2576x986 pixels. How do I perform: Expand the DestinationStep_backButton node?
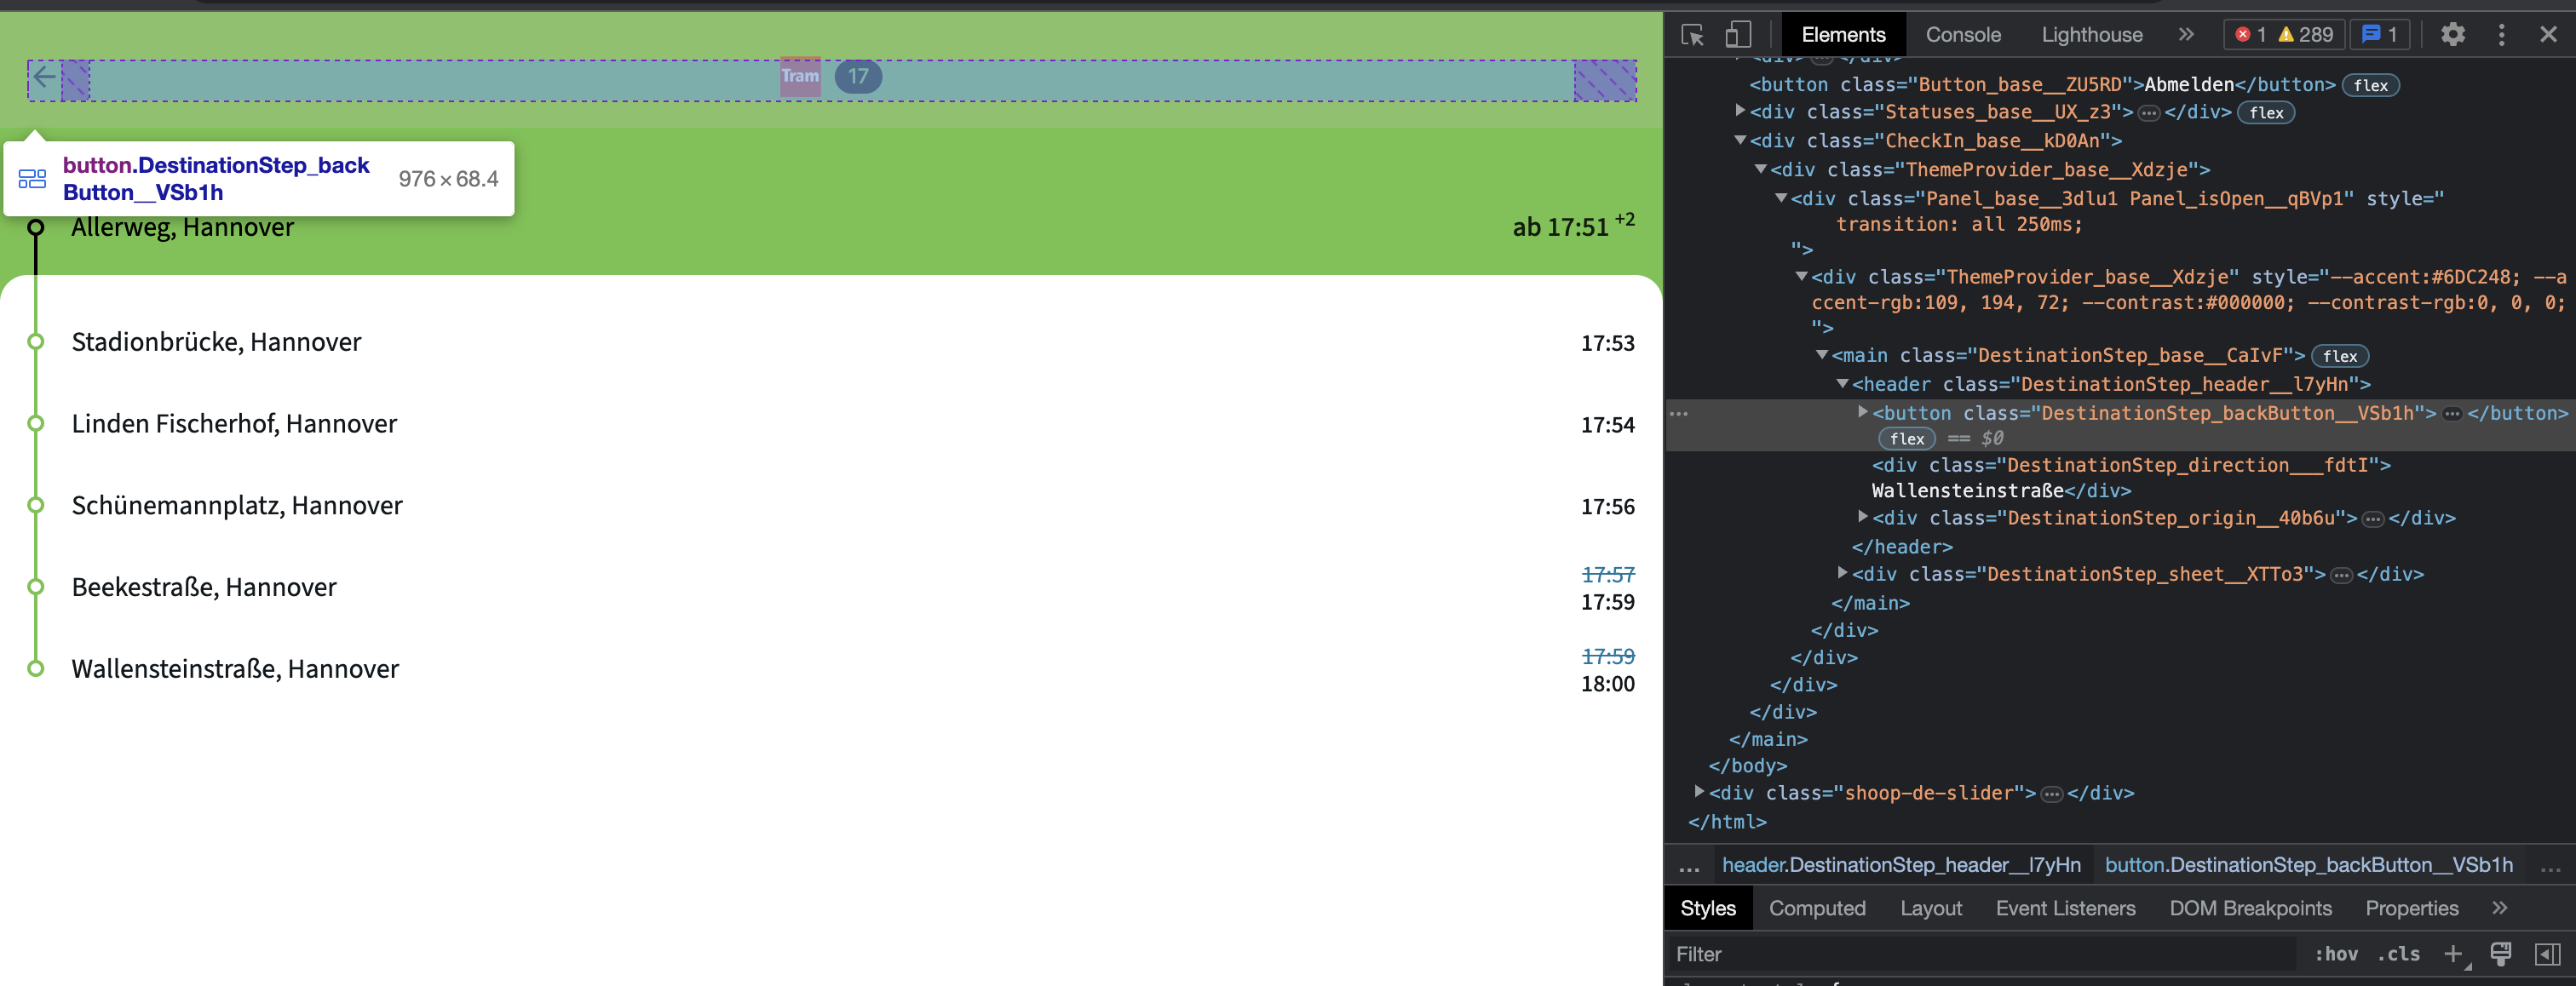[1862, 412]
